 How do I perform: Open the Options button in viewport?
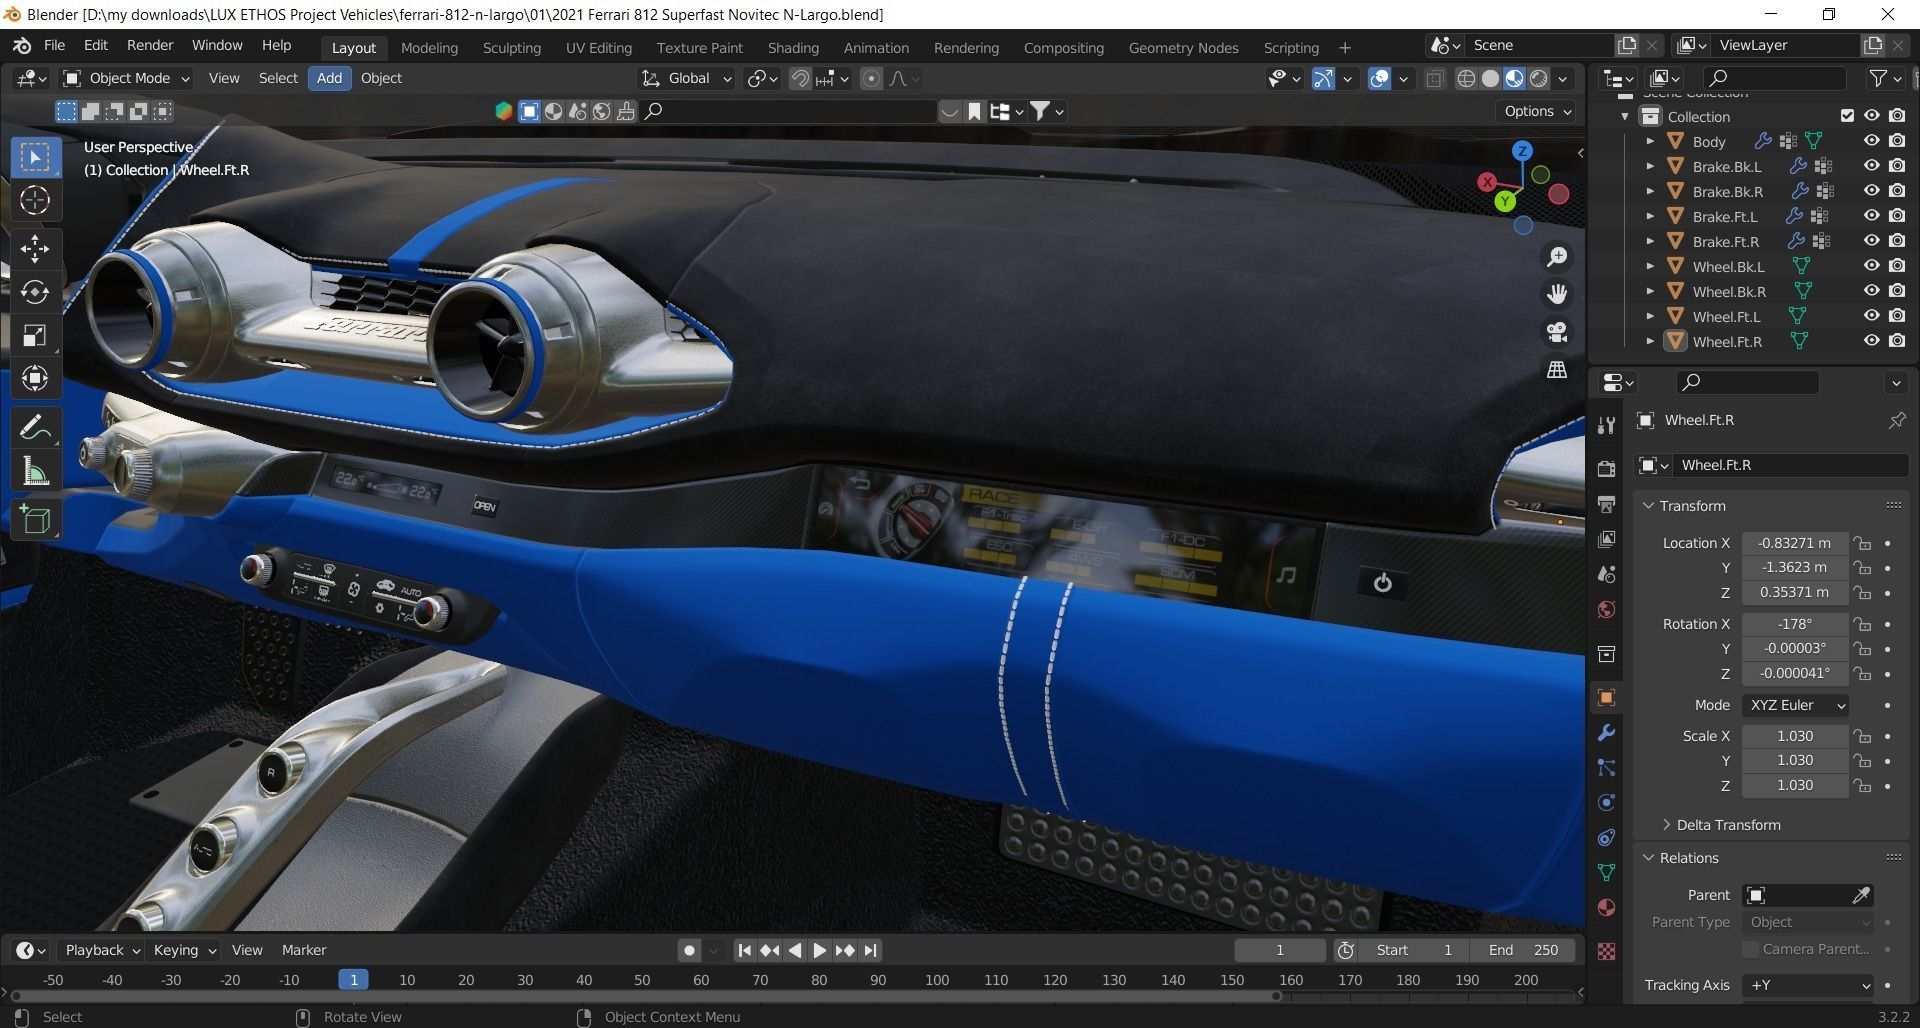1538,111
